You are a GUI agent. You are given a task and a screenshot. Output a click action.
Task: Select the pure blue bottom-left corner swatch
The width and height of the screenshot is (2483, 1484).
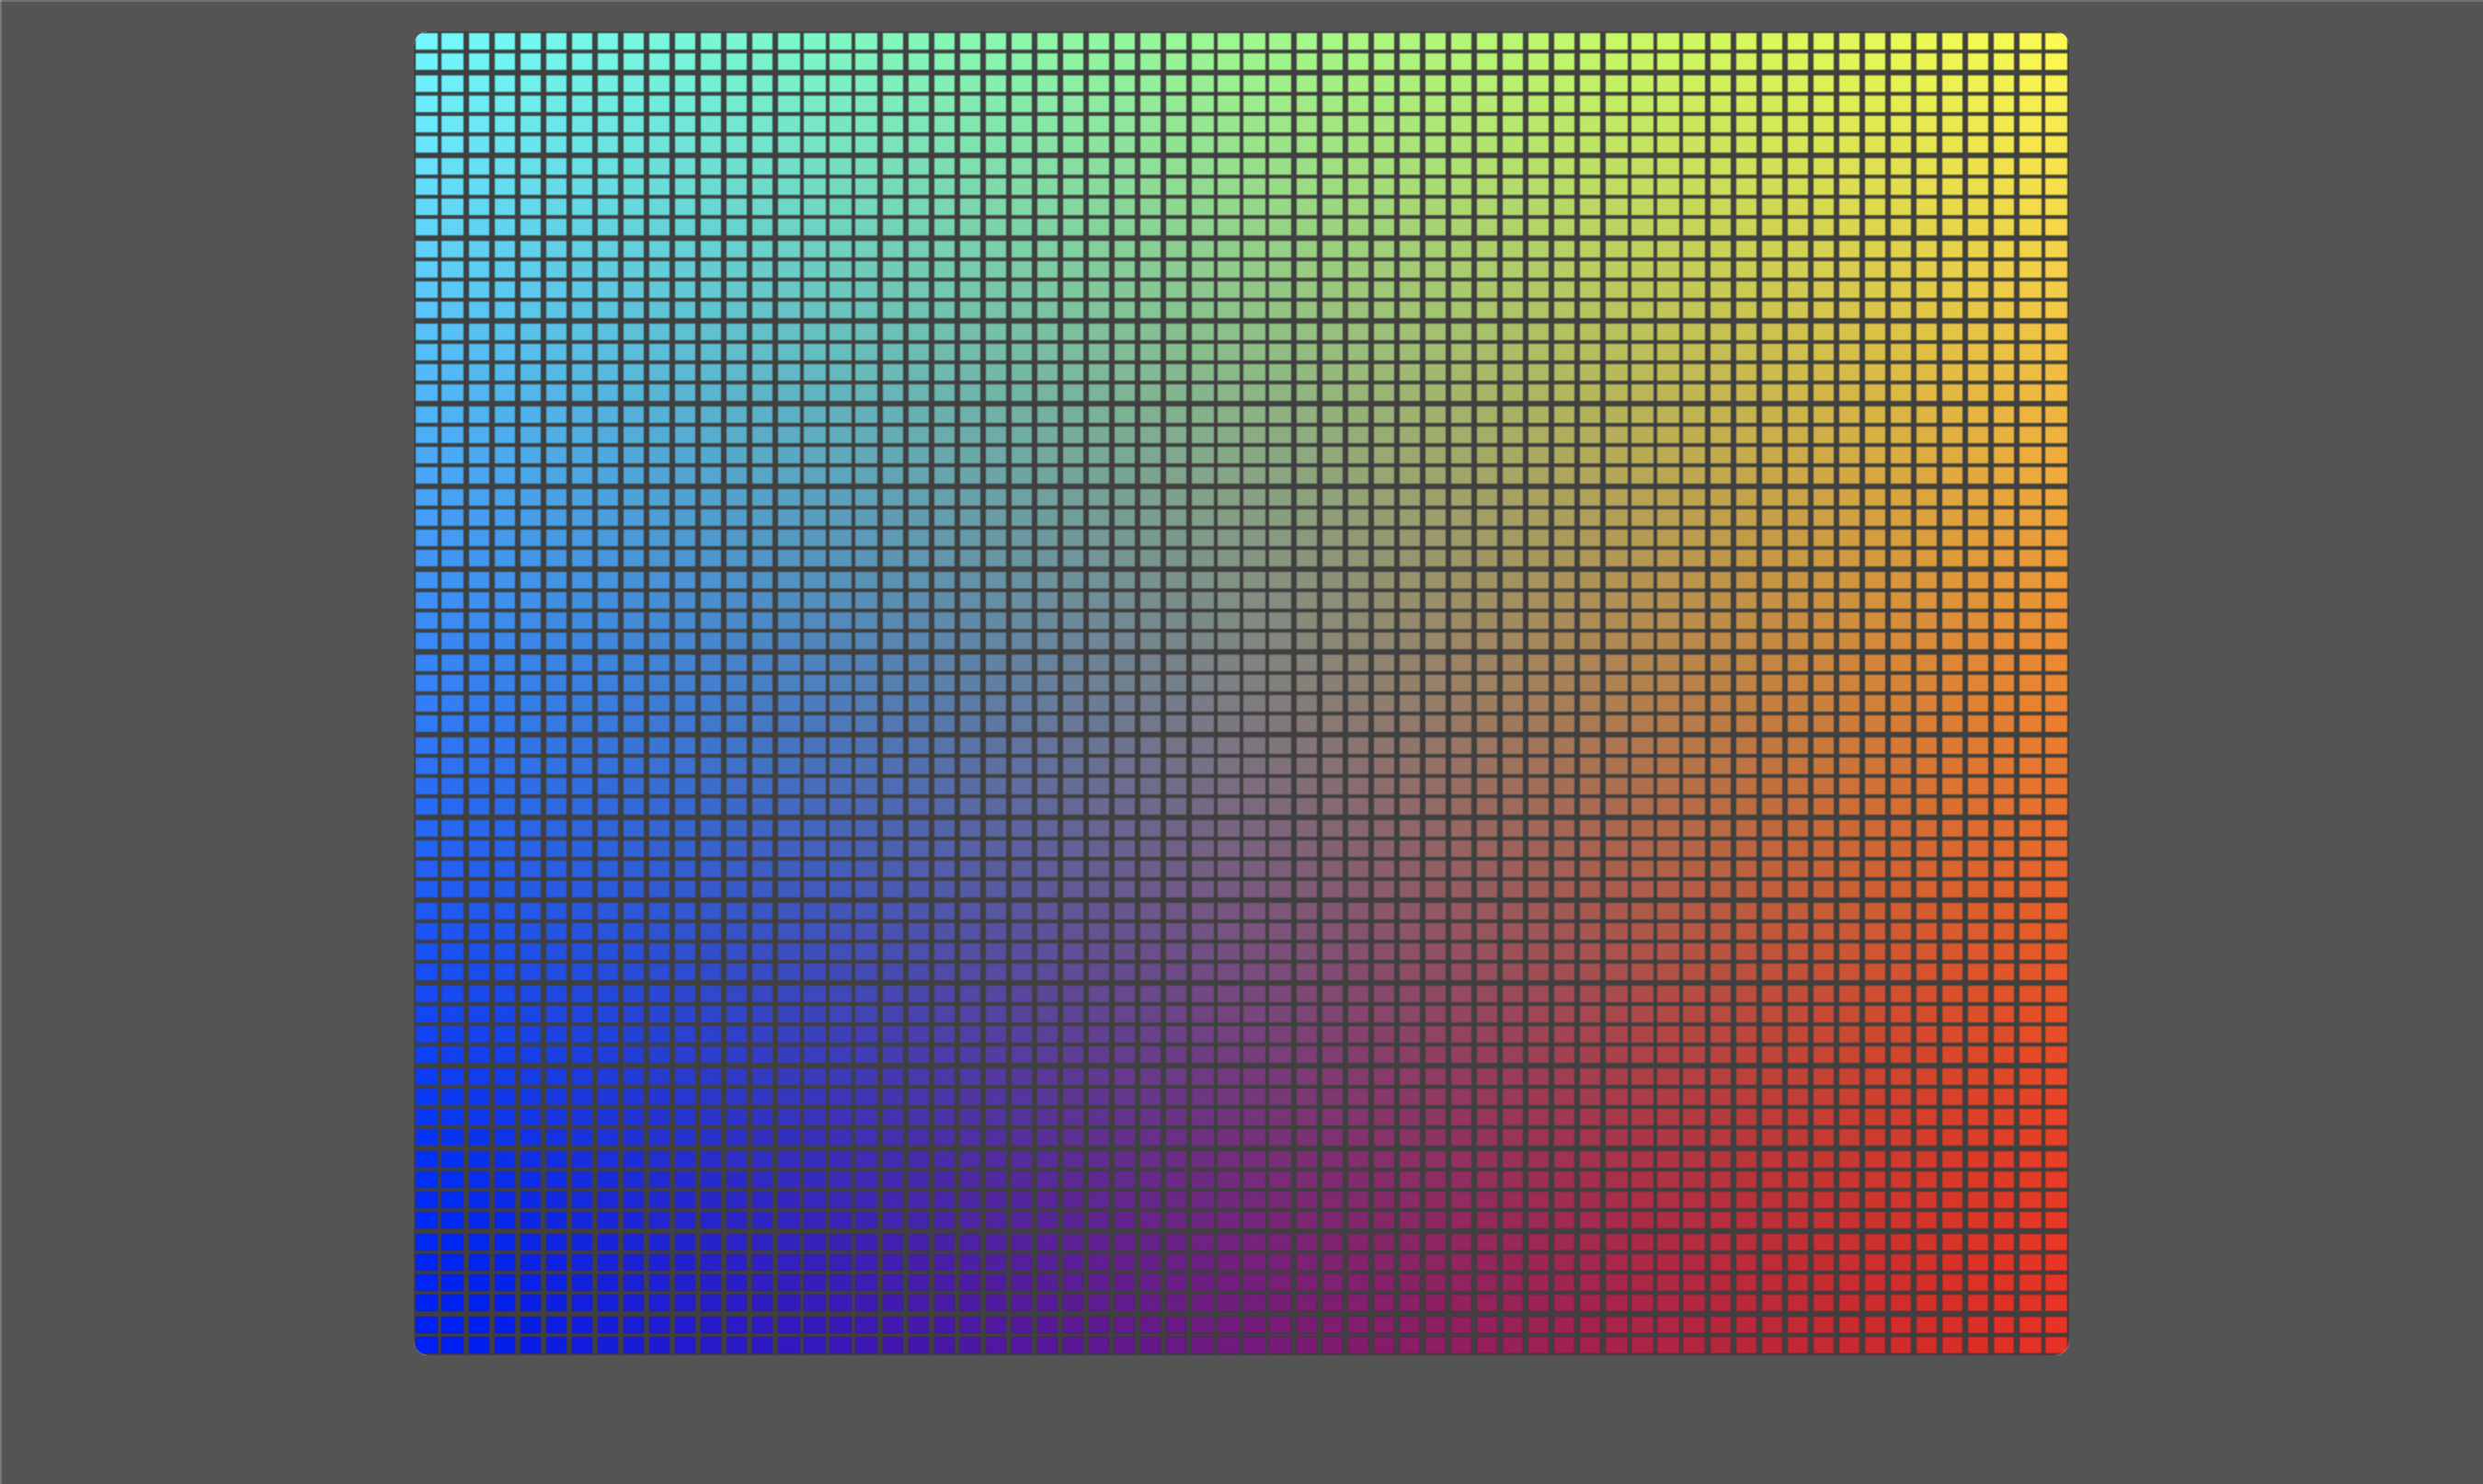[x=426, y=1345]
